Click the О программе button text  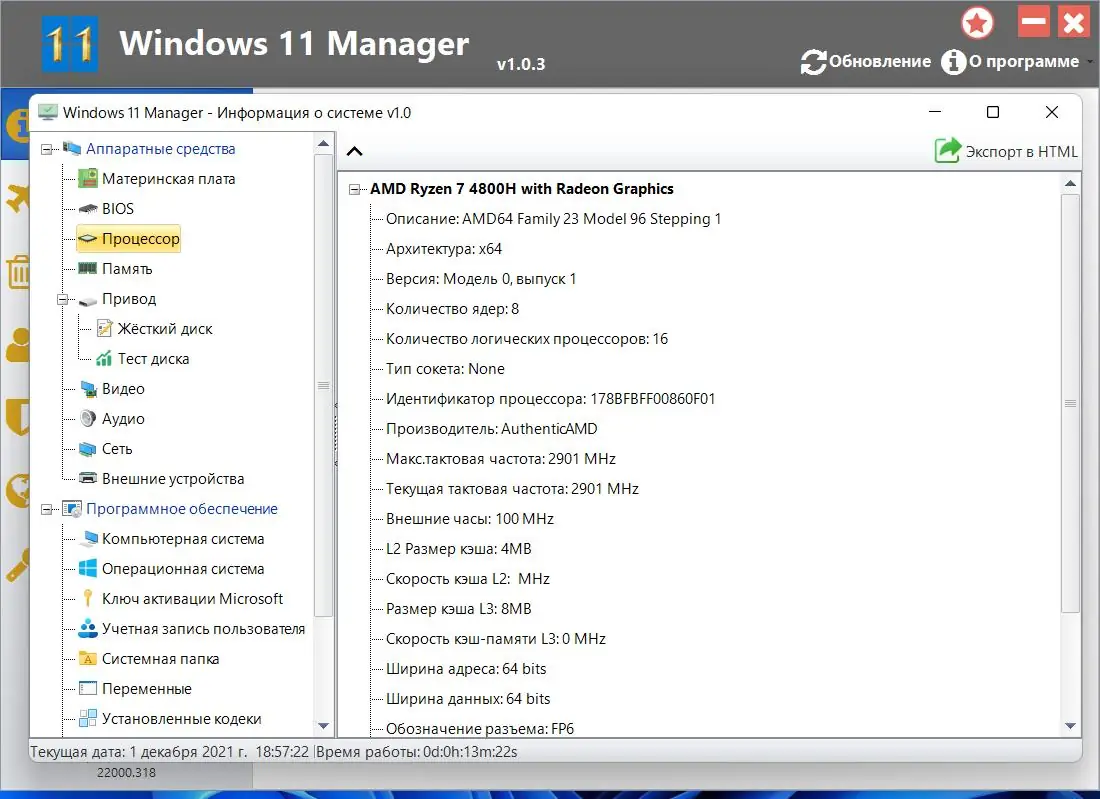click(1024, 62)
